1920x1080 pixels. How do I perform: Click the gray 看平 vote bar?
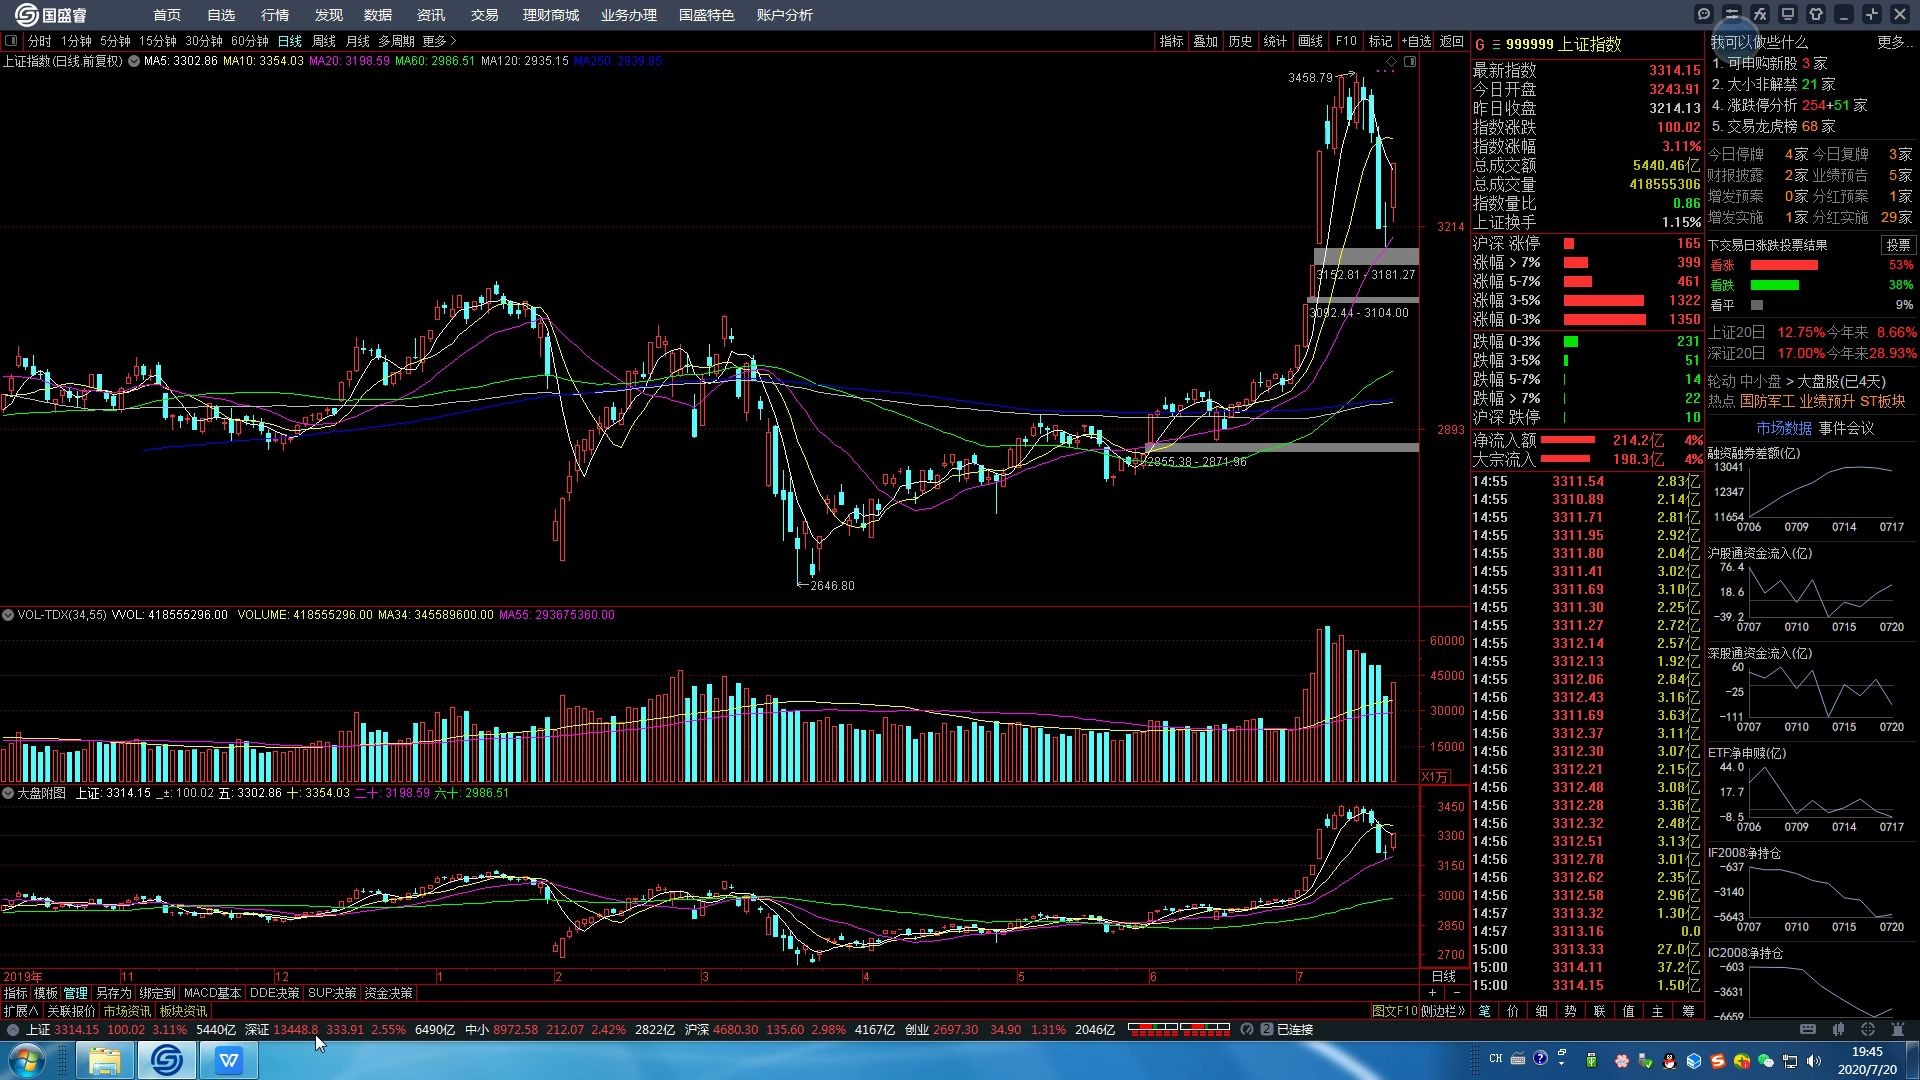click(x=1757, y=305)
